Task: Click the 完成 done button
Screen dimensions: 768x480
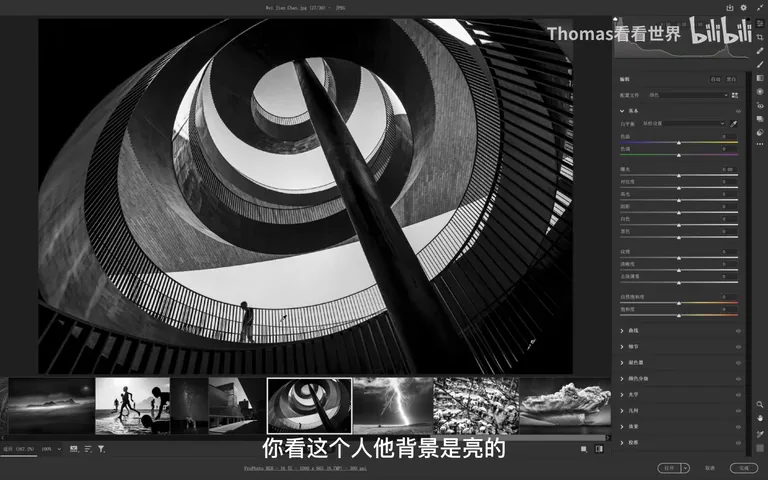Action: [x=744, y=468]
